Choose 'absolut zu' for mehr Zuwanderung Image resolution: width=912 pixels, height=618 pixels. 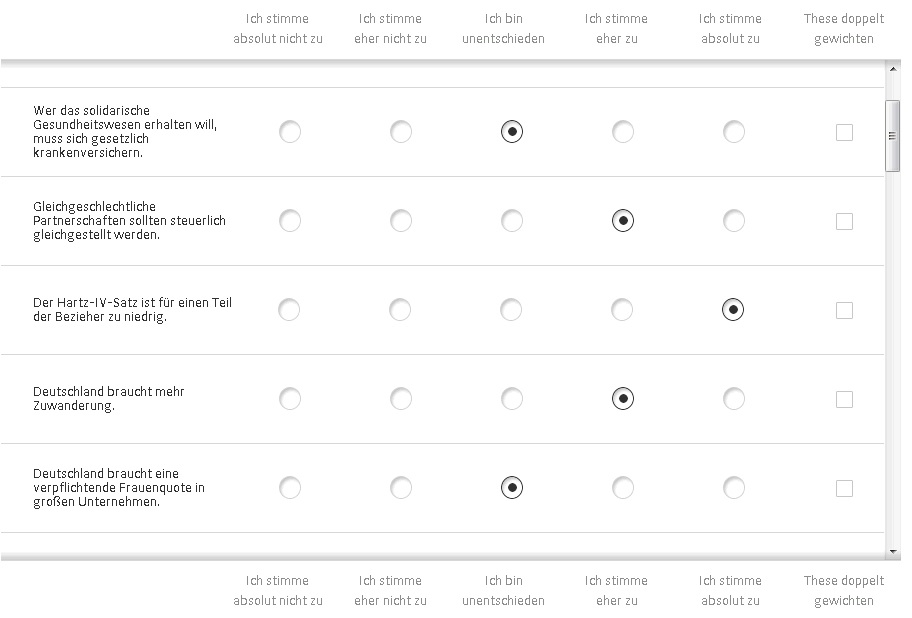coord(734,399)
